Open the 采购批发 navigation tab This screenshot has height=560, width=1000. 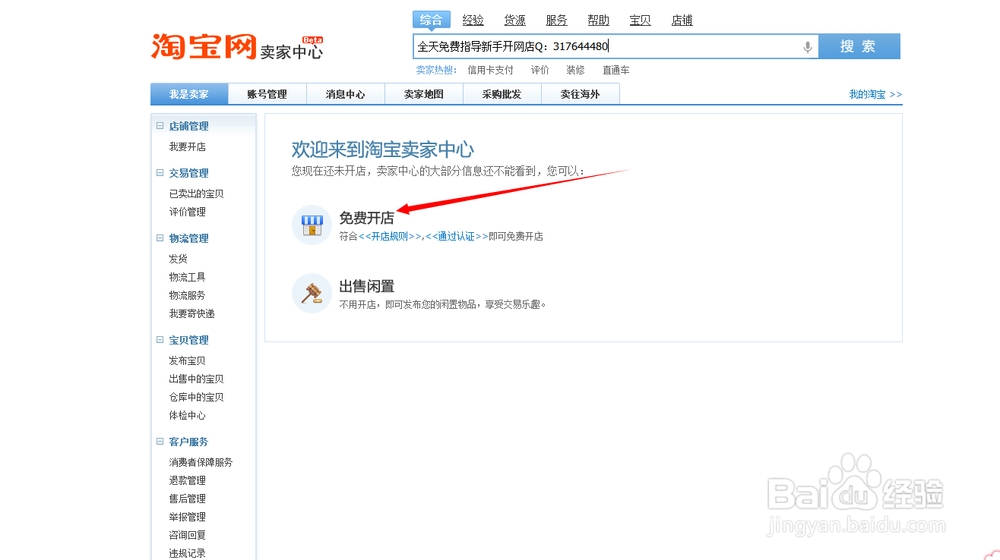pos(502,94)
